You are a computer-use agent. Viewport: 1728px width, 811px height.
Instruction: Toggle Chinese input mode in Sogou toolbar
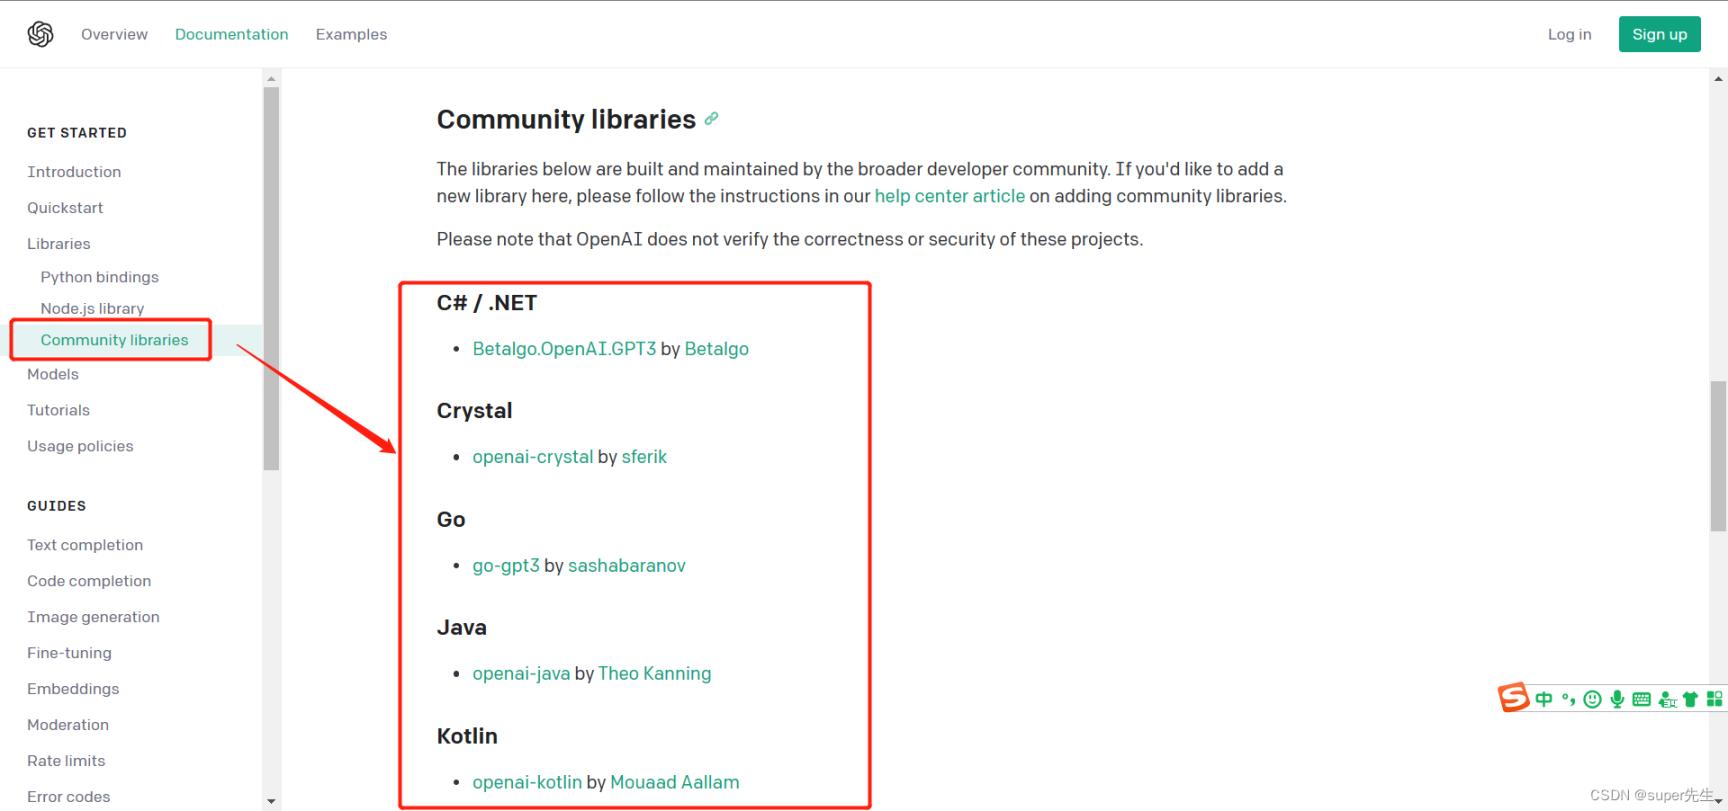(x=1544, y=699)
